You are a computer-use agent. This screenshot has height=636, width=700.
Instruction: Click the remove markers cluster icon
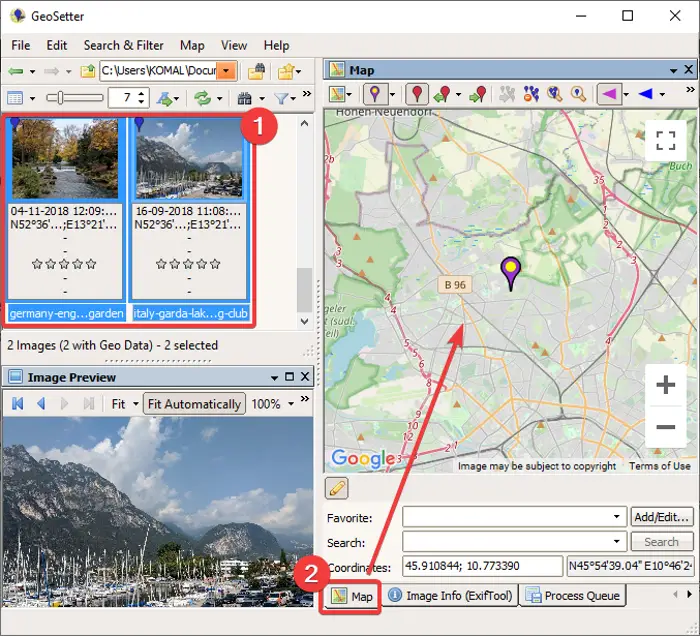[x=530, y=94]
